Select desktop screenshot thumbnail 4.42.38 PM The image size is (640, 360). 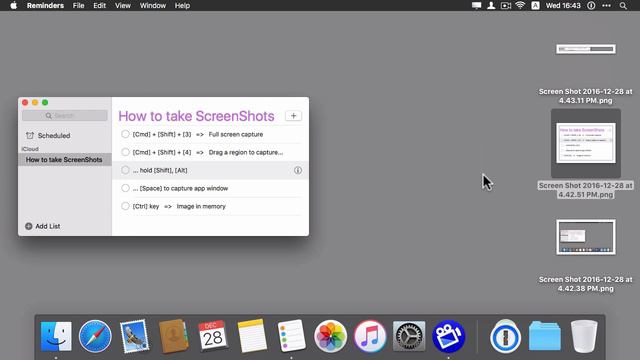[x=586, y=237]
